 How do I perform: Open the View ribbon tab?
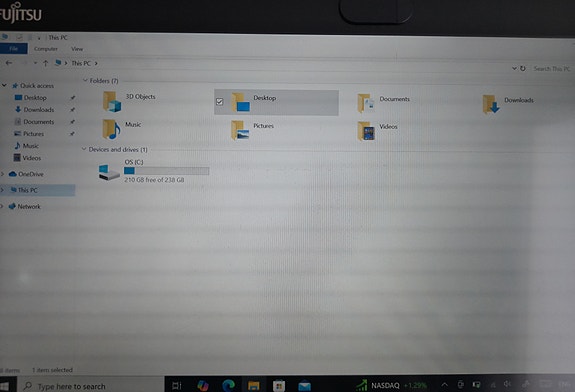click(77, 49)
